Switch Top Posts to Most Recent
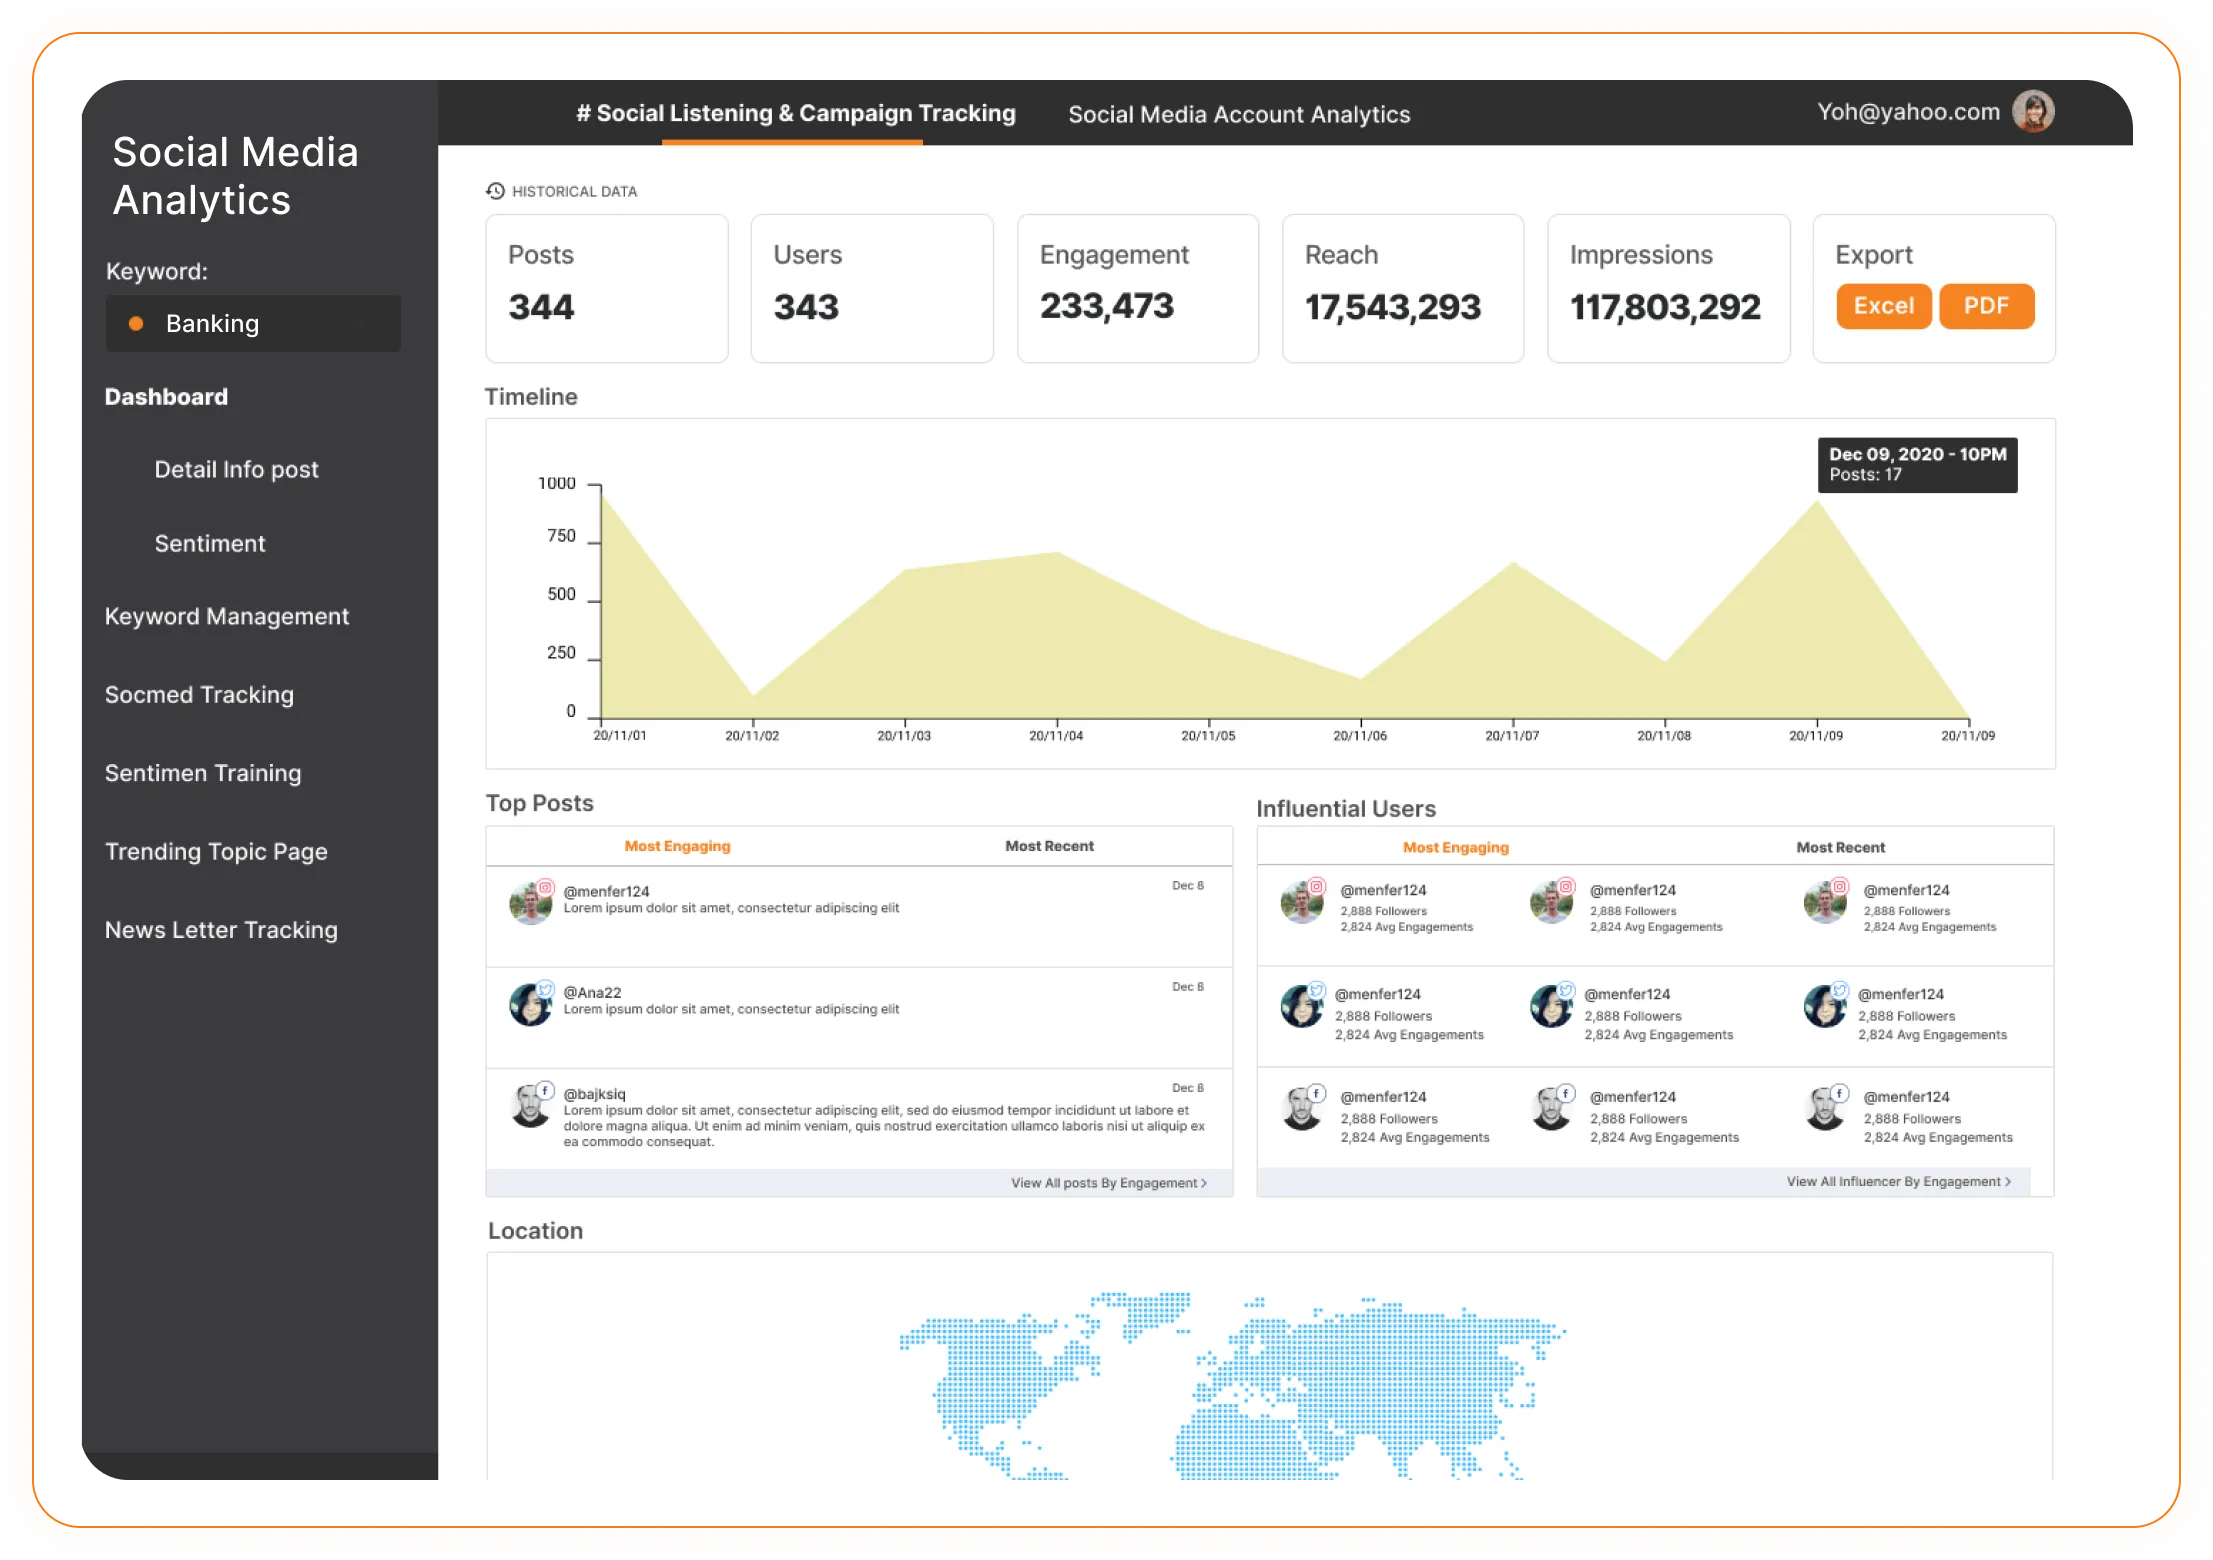Image resolution: width=2213 pixels, height=1560 pixels. (x=1049, y=846)
